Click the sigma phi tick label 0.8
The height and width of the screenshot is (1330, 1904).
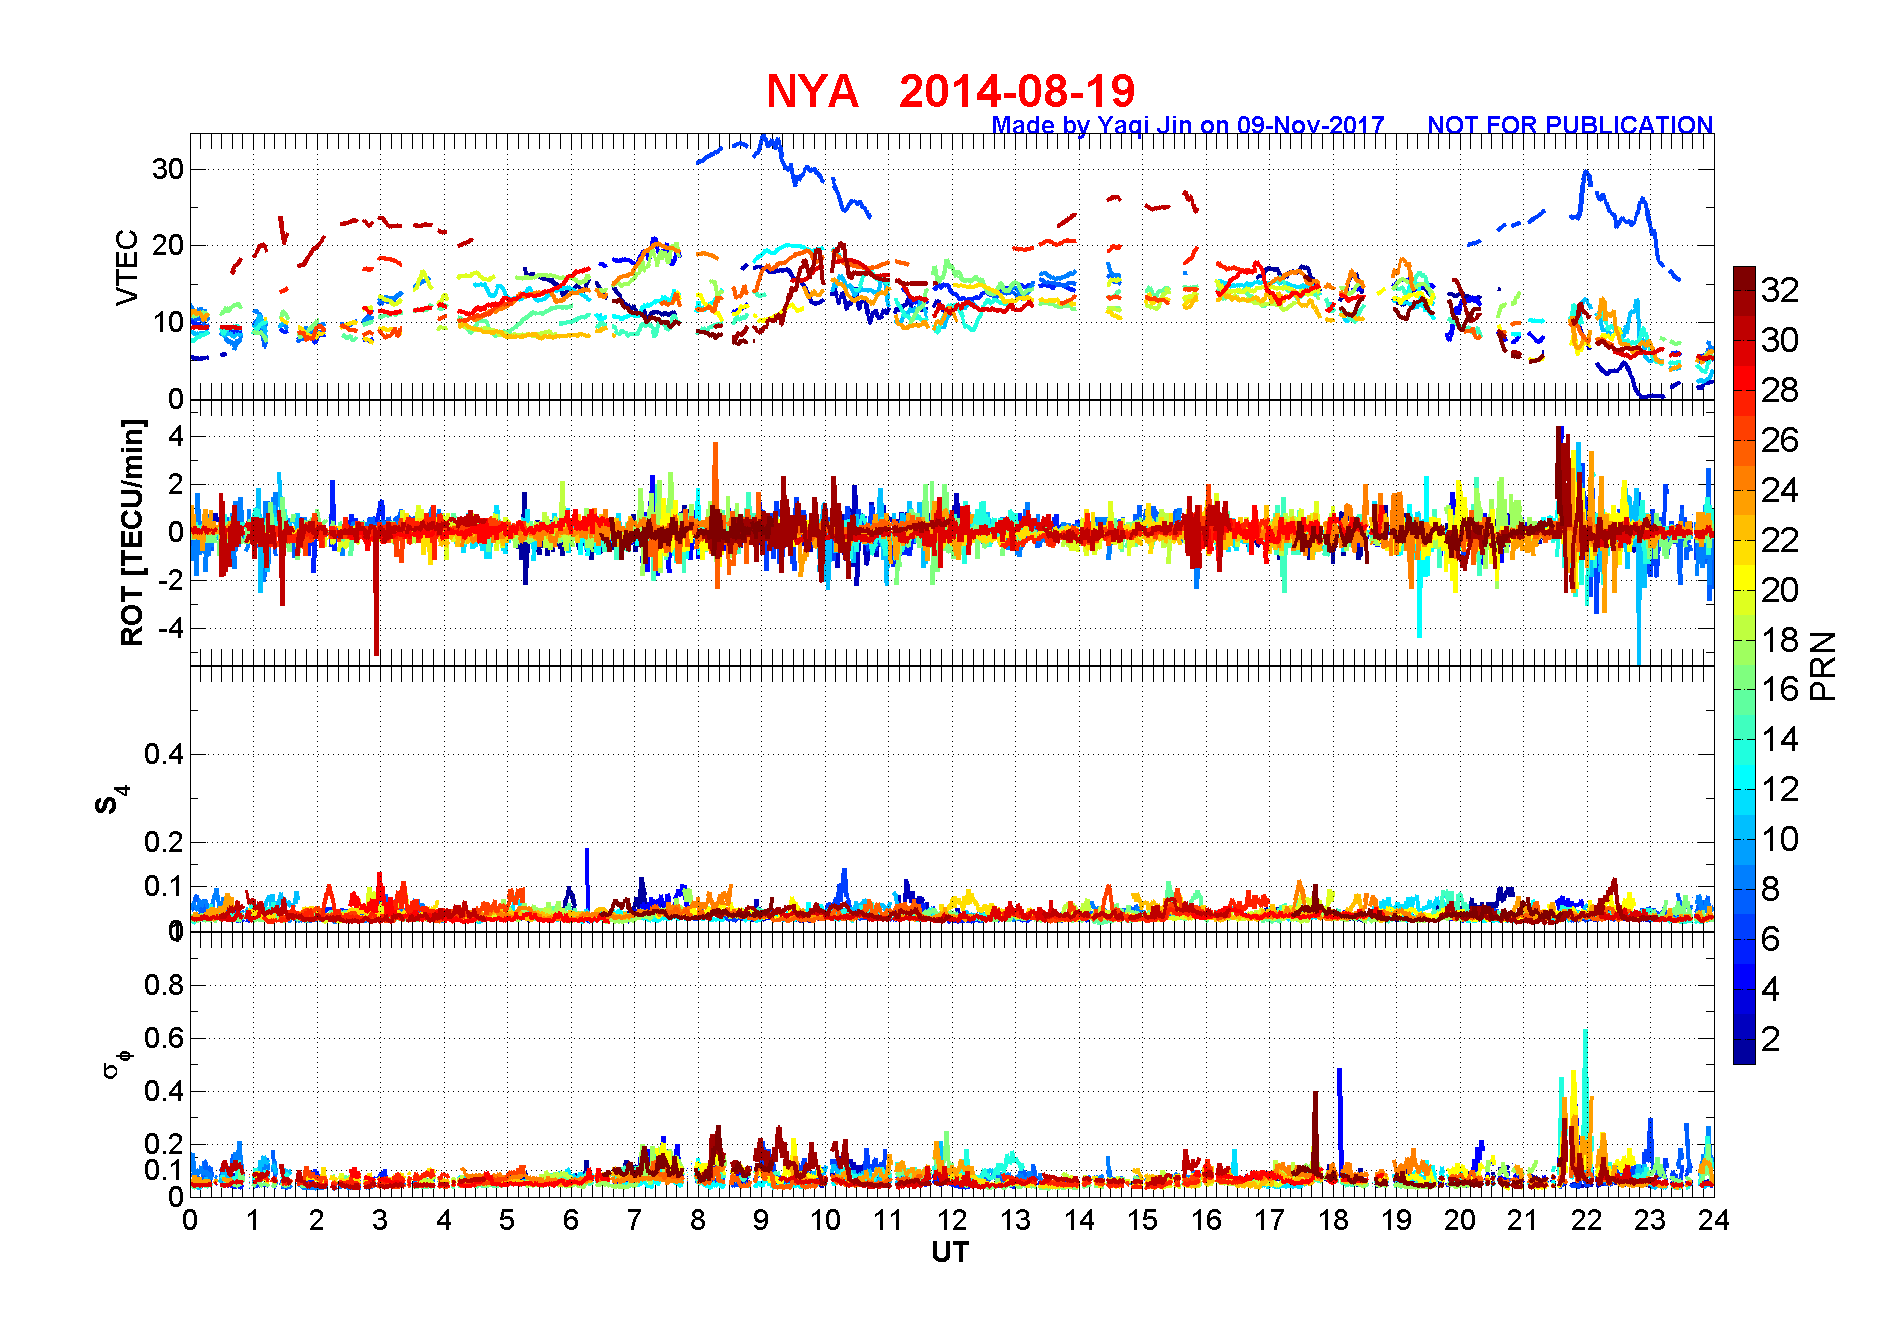[164, 985]
